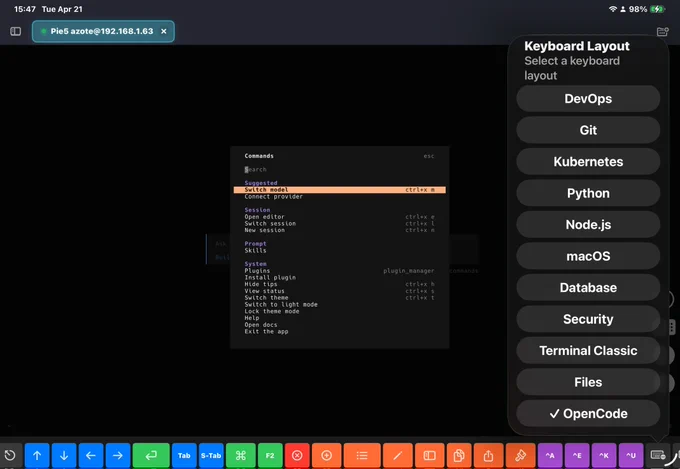Tap the orange paintbrush key
Screen dimensions: 680x469
click(520, 456)
